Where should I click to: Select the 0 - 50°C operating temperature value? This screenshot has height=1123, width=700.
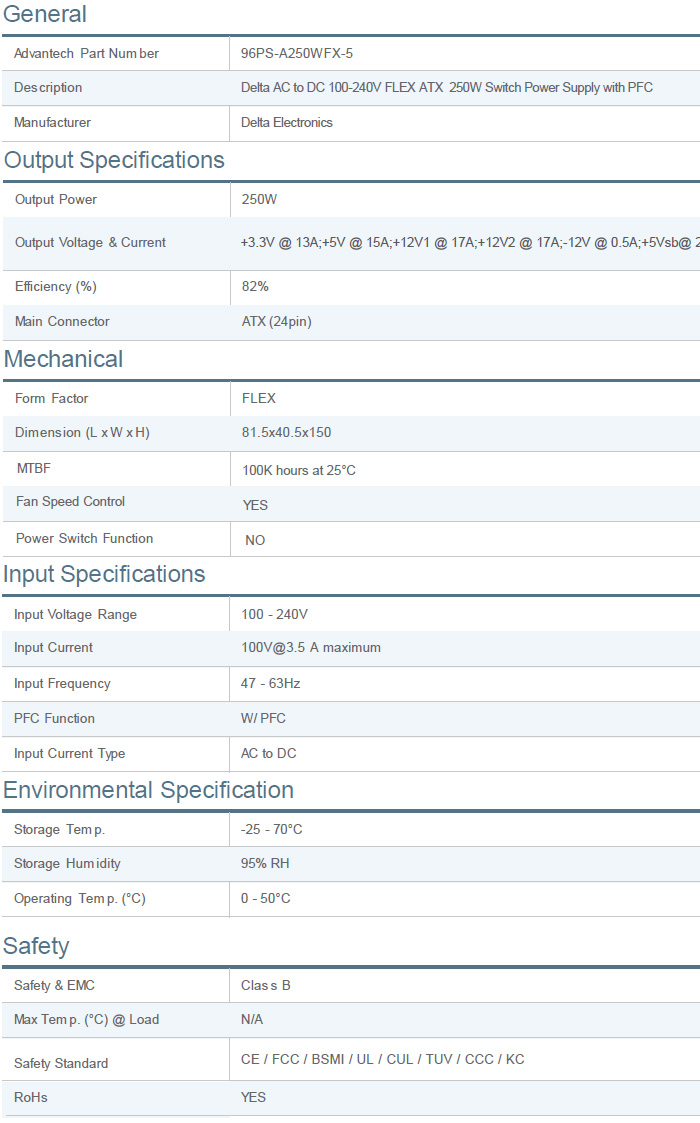265,899
